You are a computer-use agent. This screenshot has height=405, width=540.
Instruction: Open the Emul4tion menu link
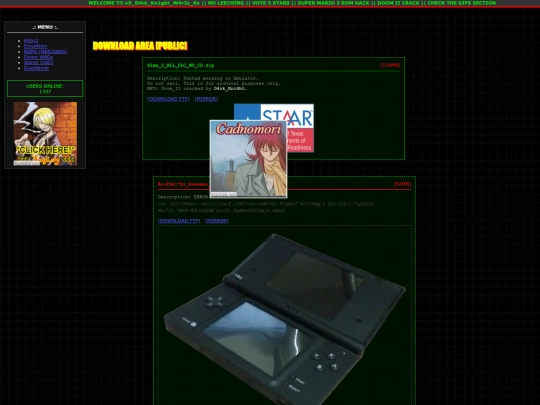[35, 46]
